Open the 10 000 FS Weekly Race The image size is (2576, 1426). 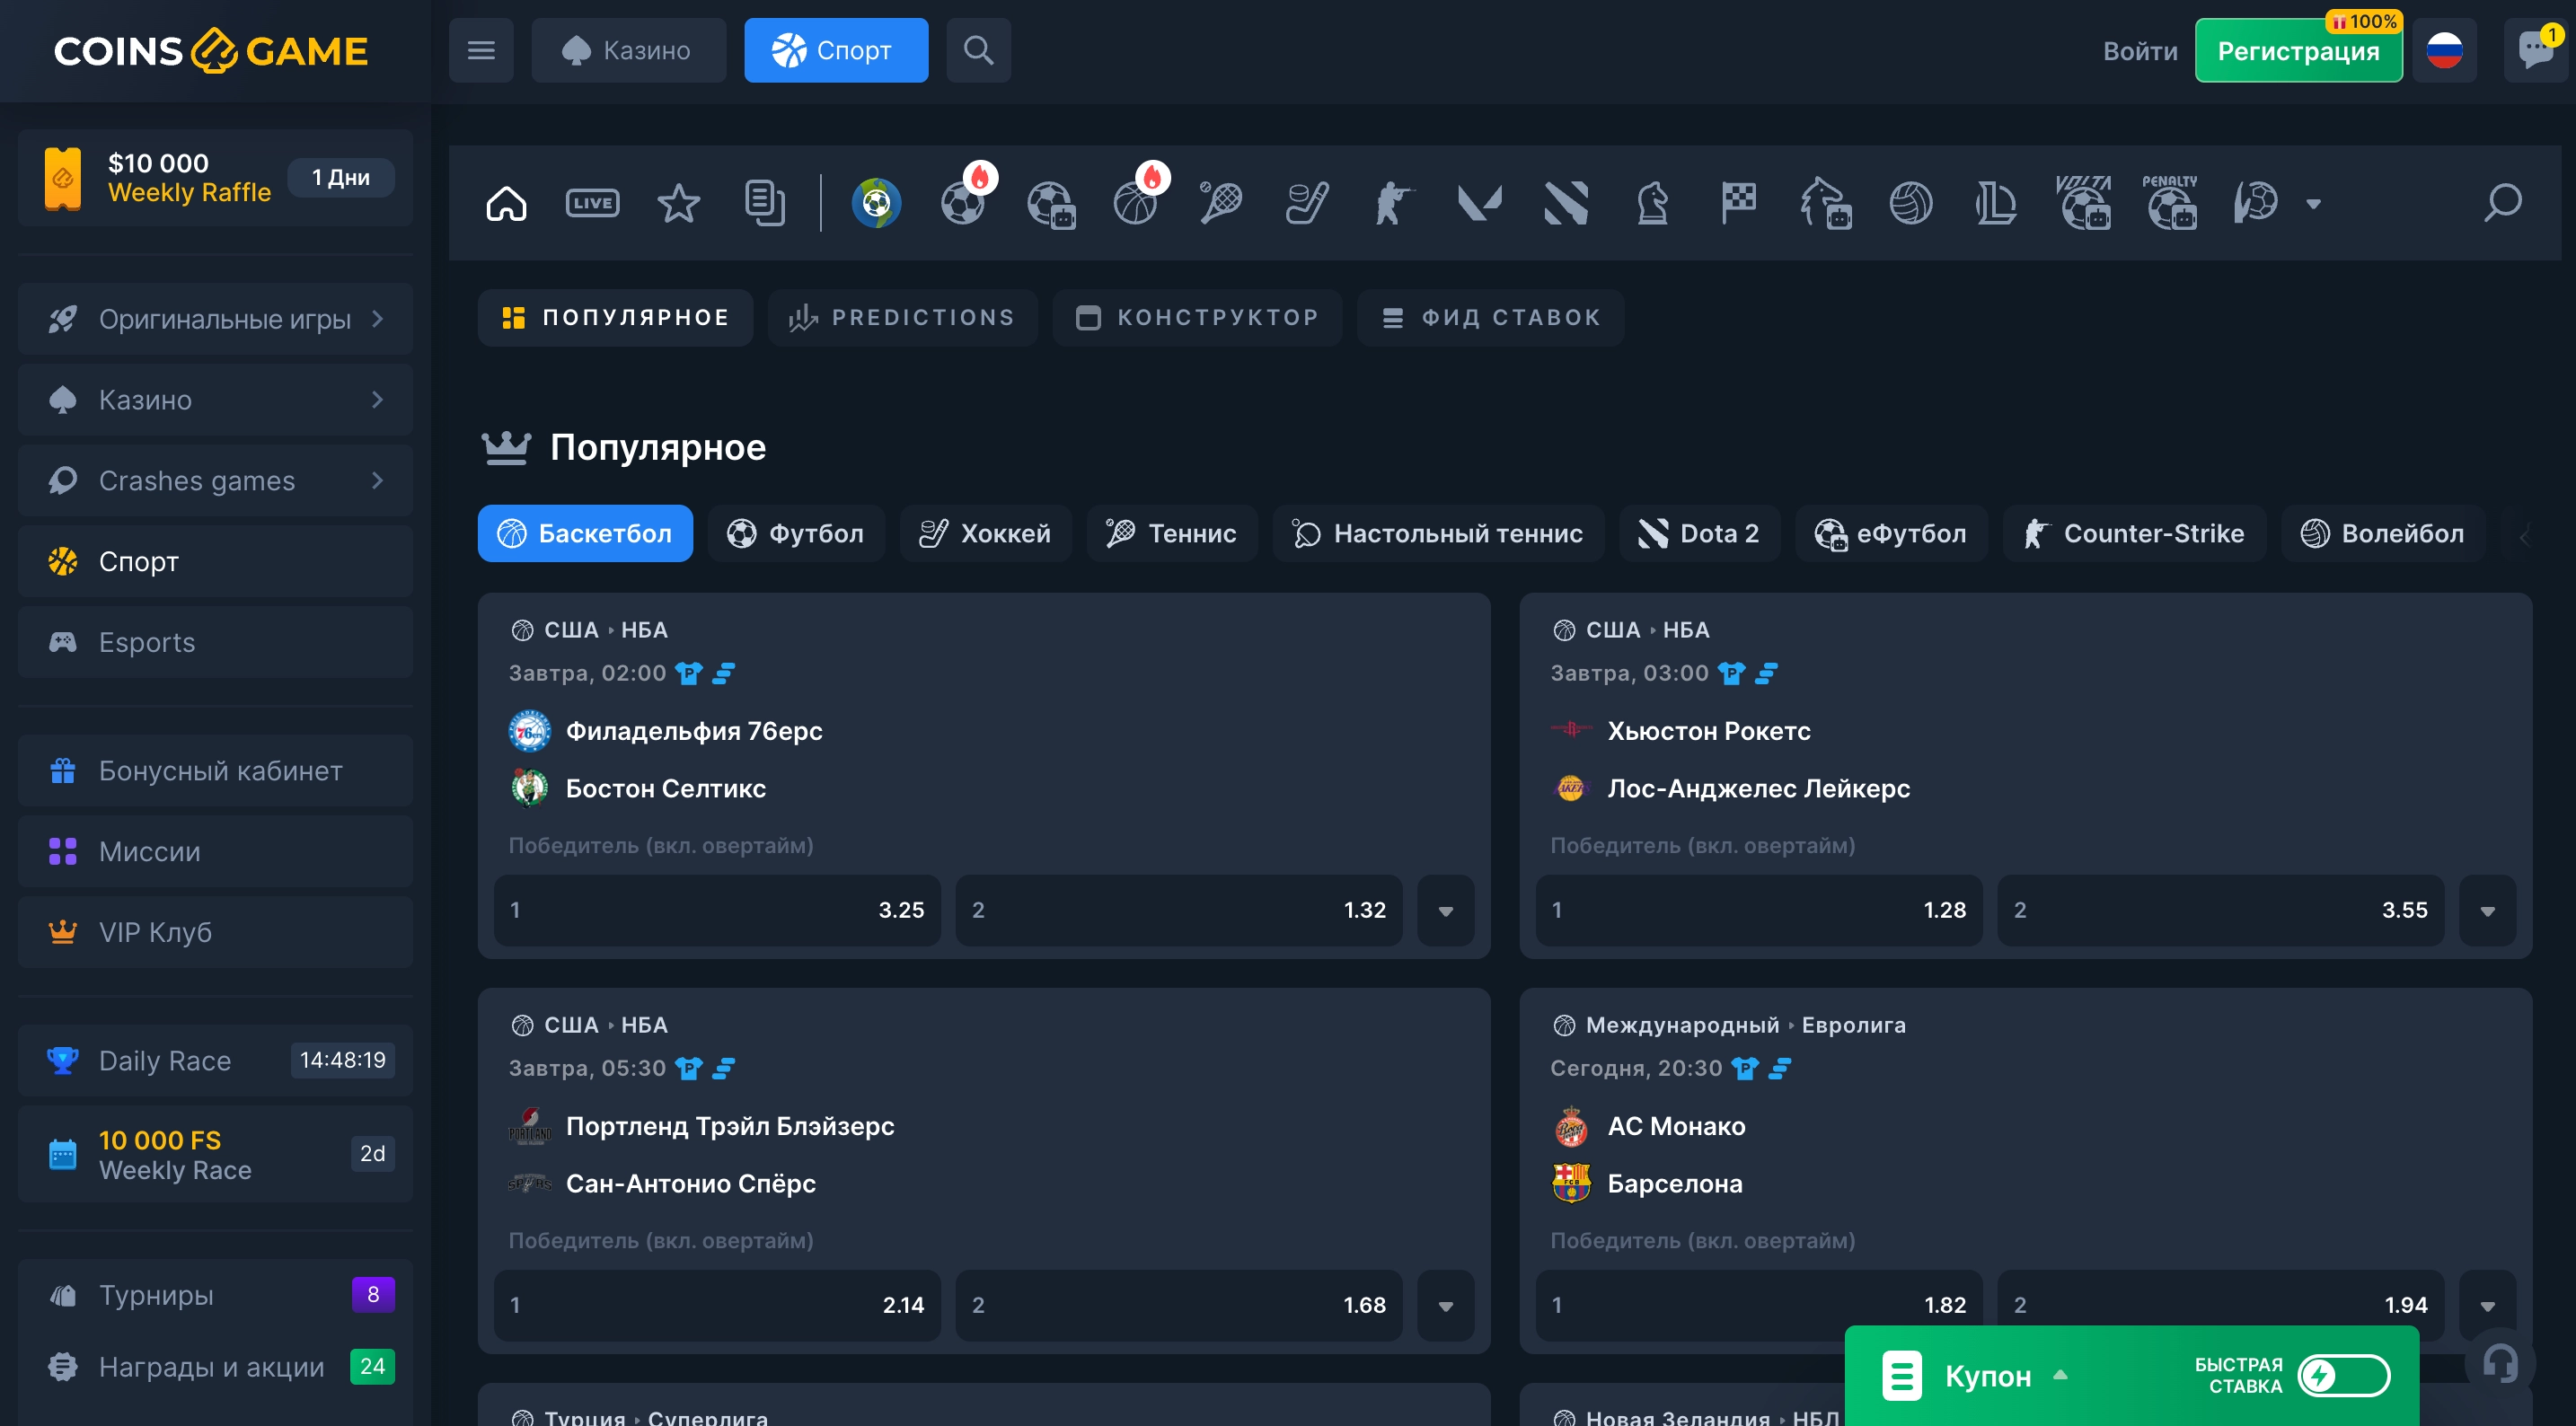(x=215, y=1154)
